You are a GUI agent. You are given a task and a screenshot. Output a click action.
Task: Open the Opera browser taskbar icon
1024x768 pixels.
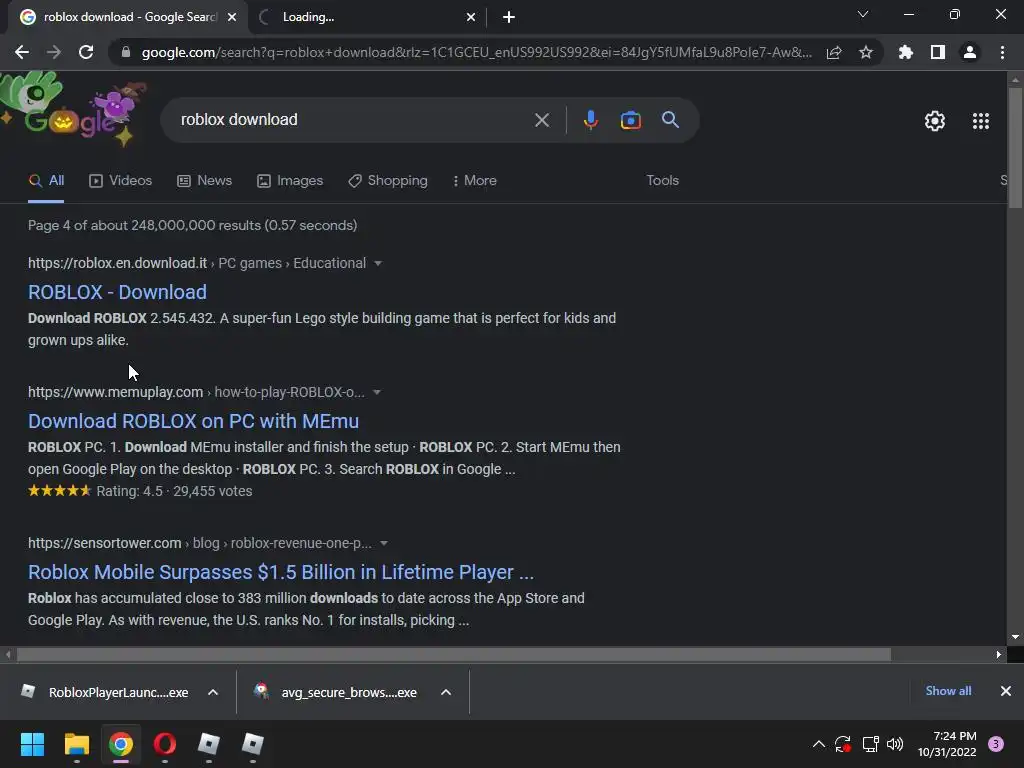tap(165, 744)
